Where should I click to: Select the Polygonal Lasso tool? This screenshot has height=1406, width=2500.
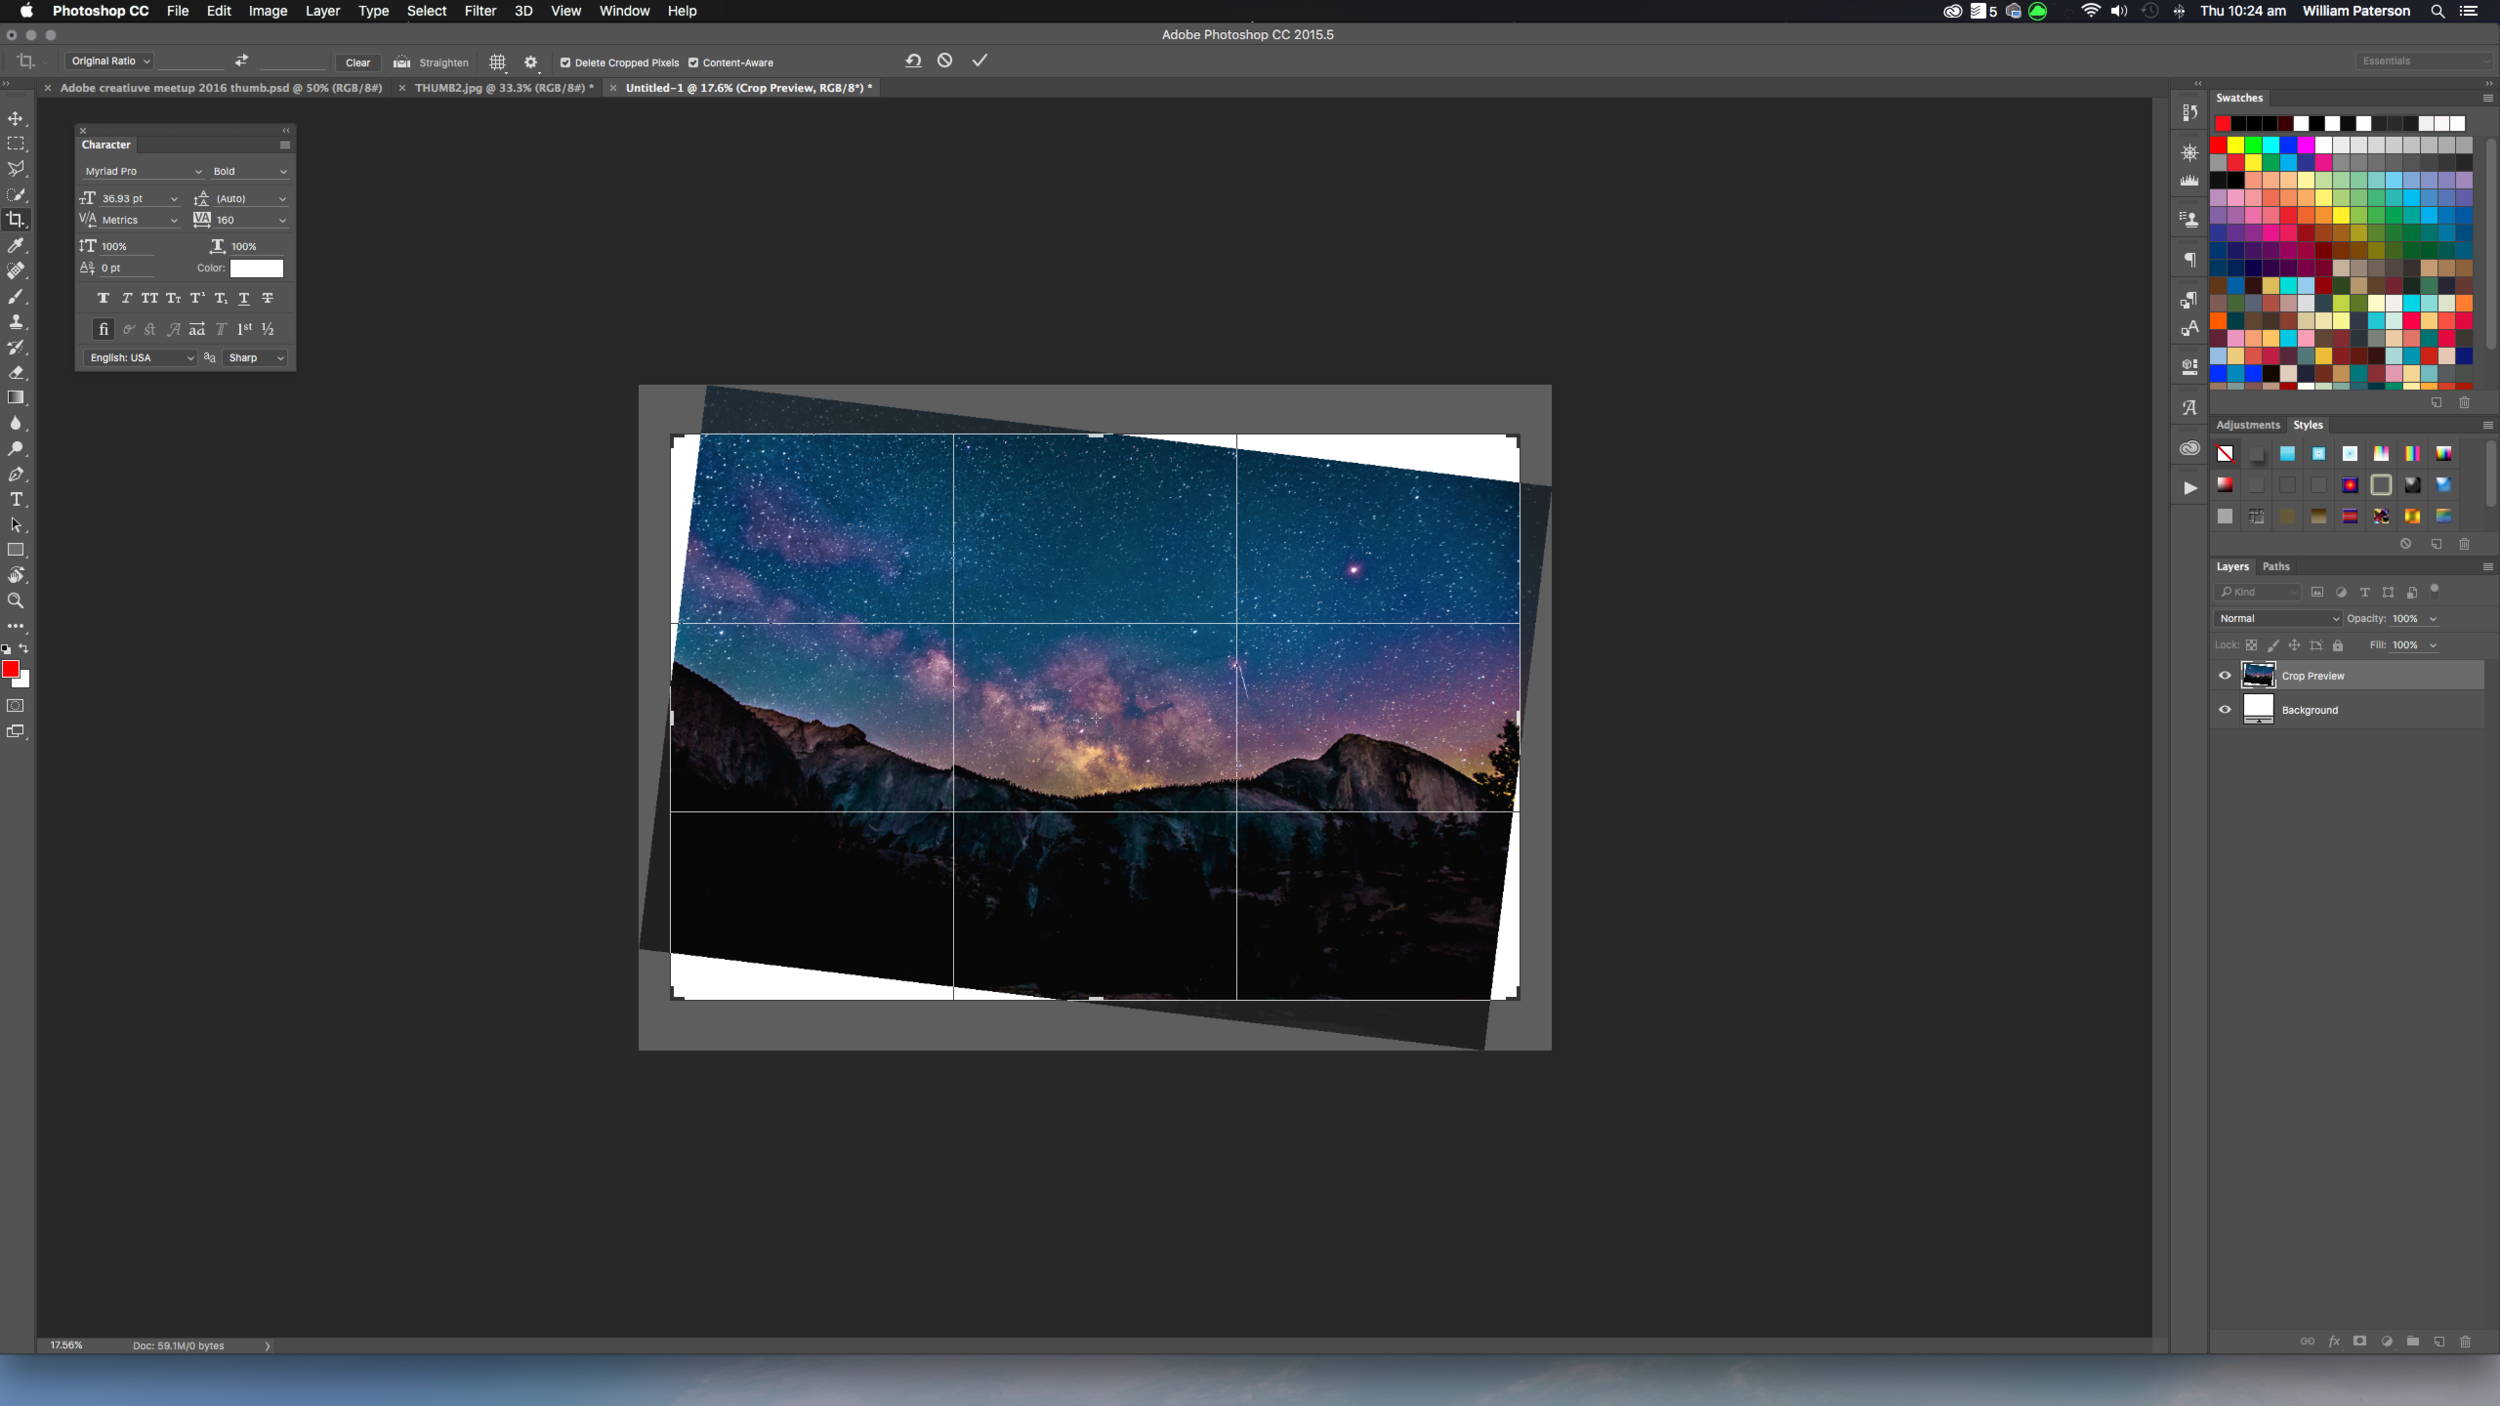pyautogui.click(x=16, y=169)
